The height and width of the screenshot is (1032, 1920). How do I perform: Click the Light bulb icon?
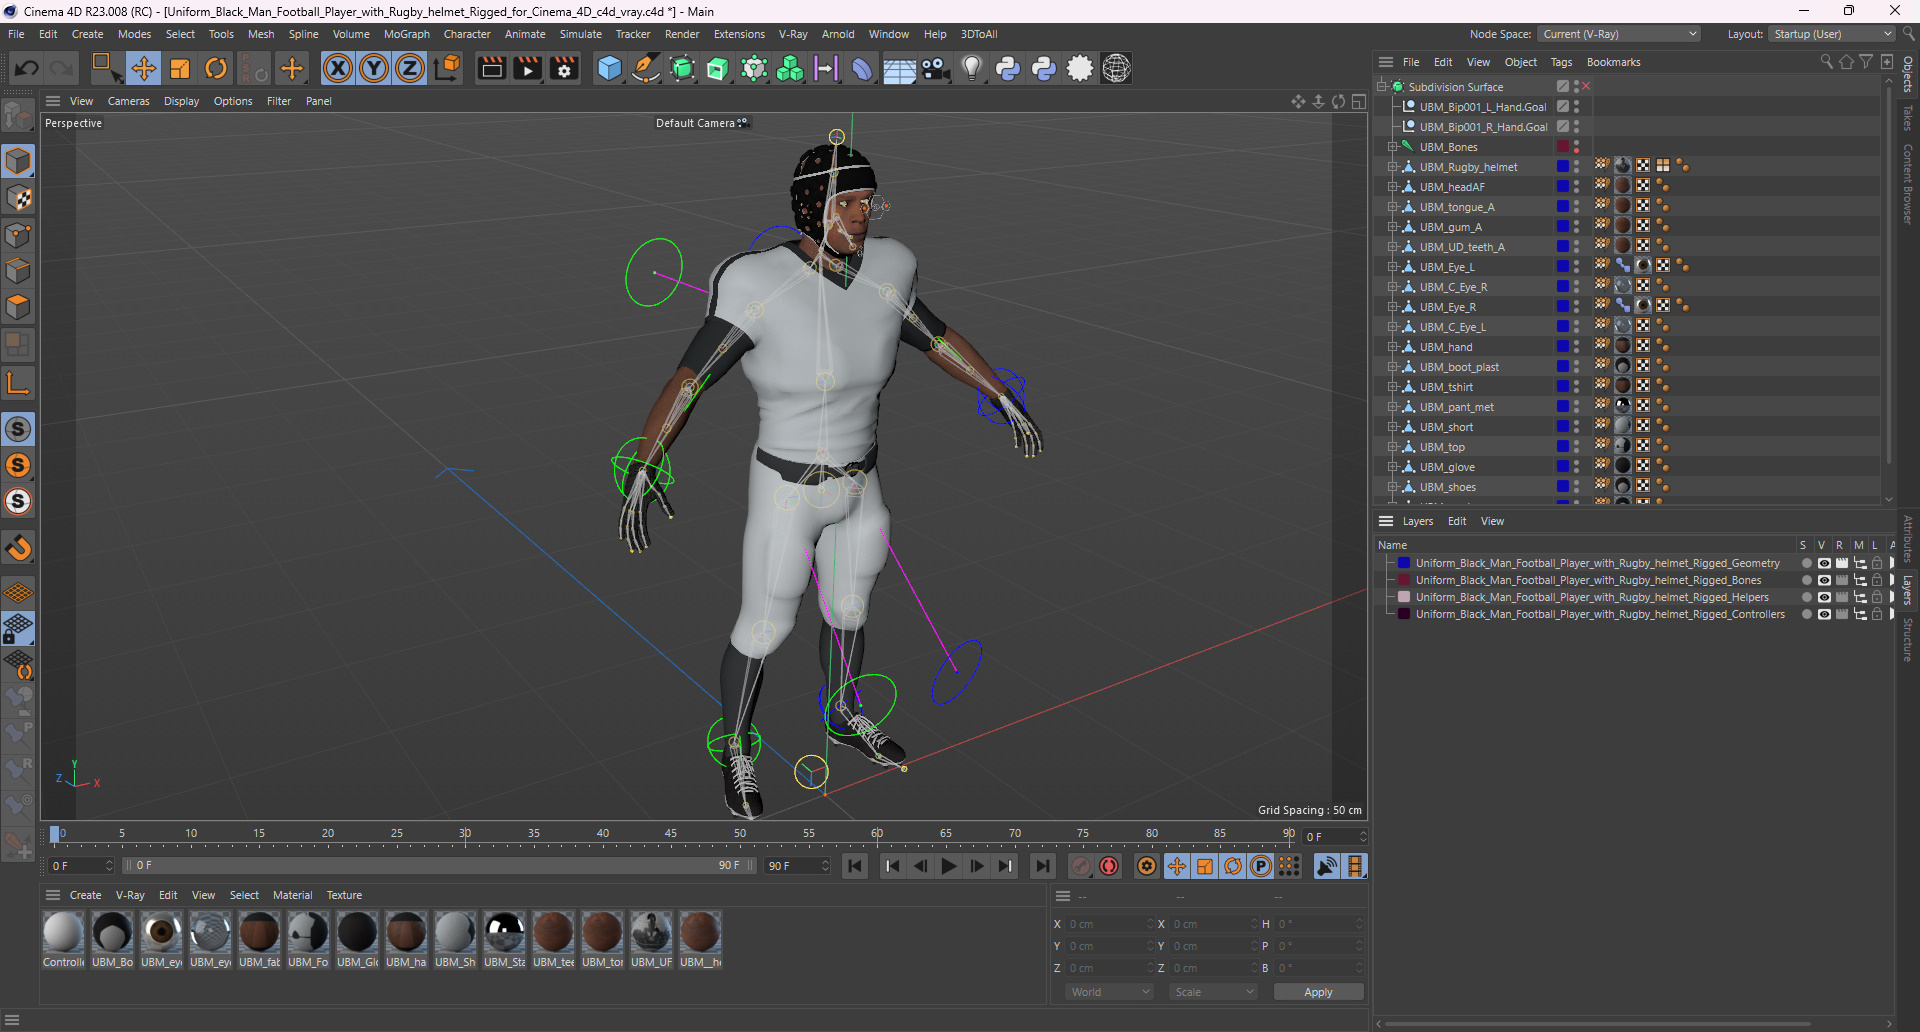(971, 68)
